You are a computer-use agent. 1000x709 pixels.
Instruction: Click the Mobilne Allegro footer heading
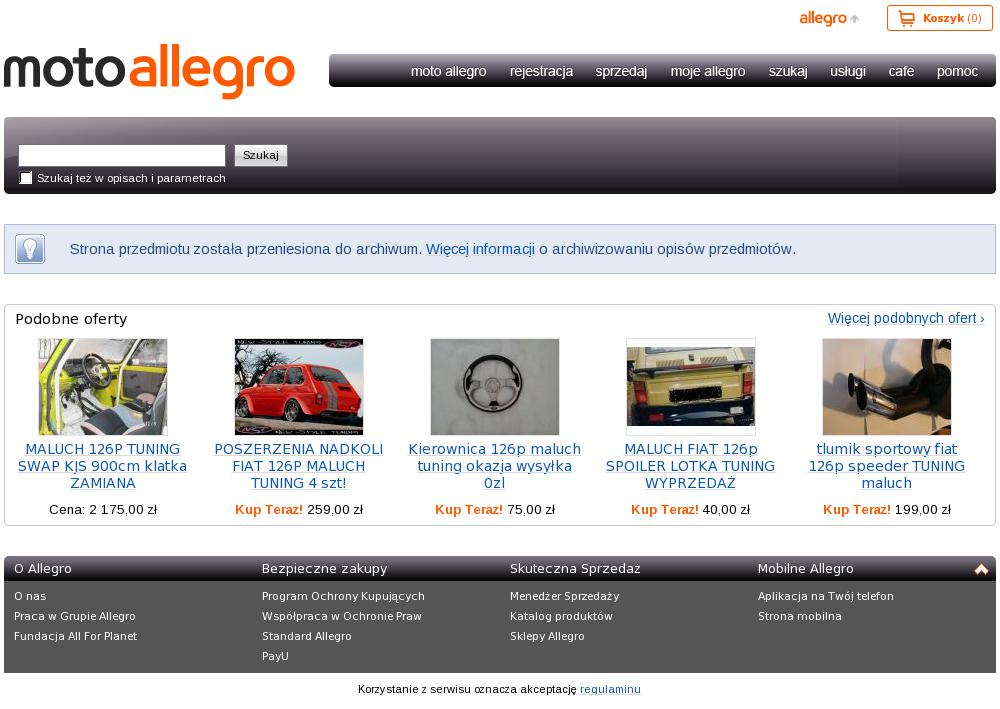(x=805, y=569)
